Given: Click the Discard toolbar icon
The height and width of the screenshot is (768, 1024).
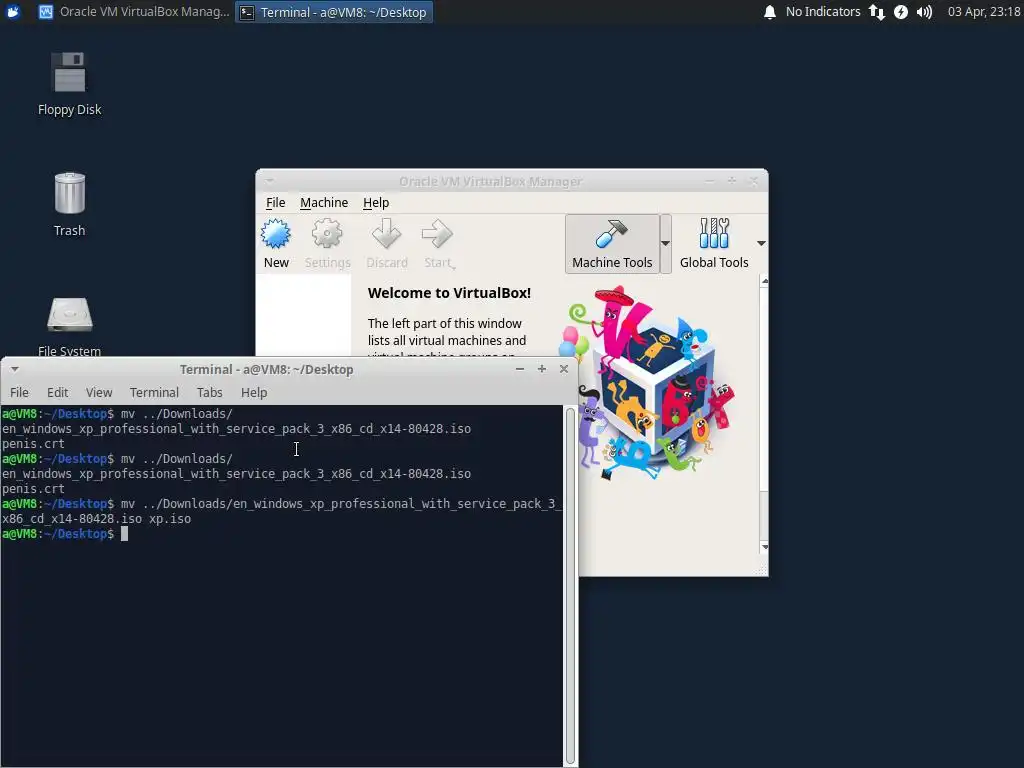Looking at the screenshot, I should [x=386, y=234].
